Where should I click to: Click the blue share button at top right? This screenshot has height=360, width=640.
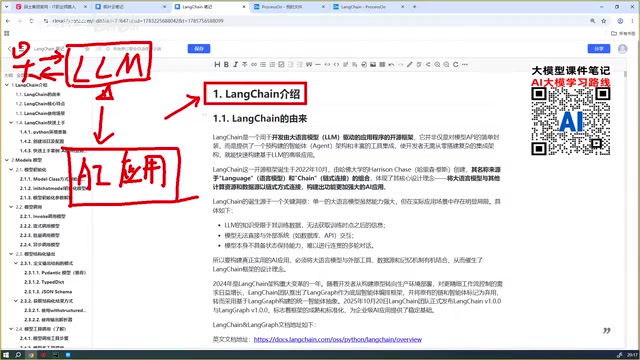coord(599,49)
